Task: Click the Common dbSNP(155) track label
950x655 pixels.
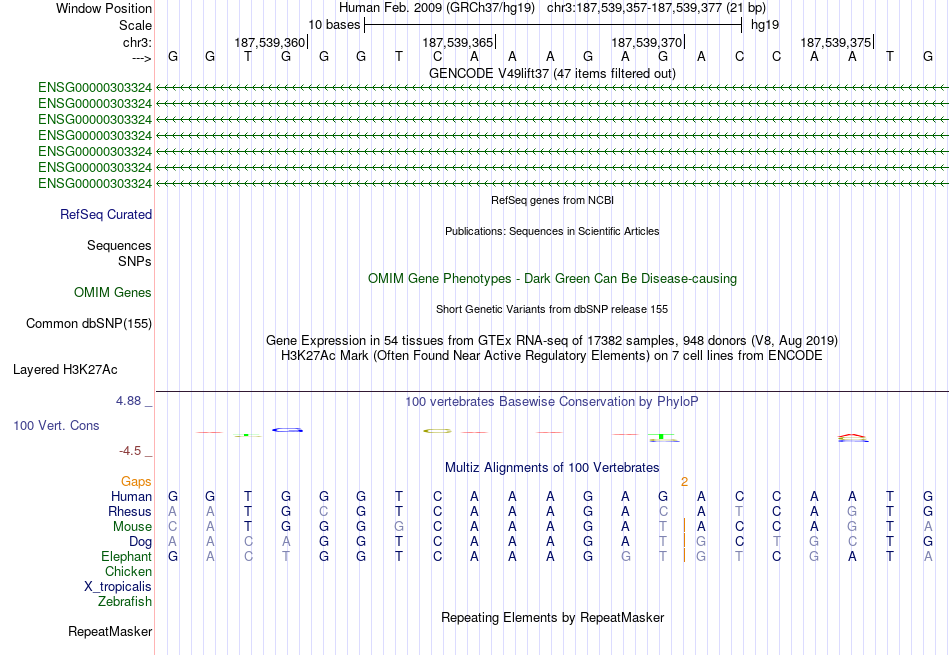Action: tap(89, 324)
